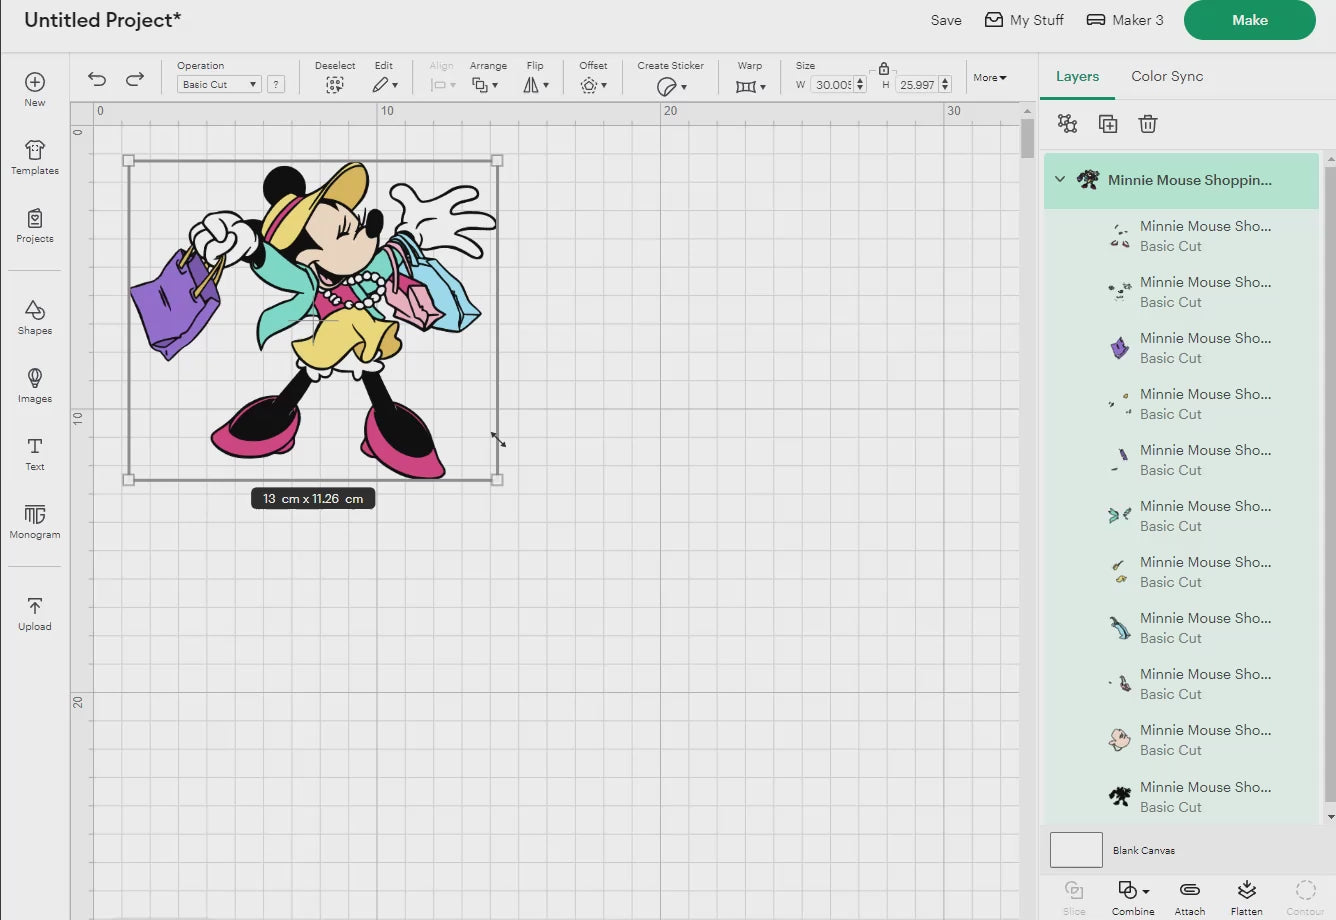This screenshot has width=1336, height=920.
Task: Click the Undo arrow
Action: click(97, 79)
